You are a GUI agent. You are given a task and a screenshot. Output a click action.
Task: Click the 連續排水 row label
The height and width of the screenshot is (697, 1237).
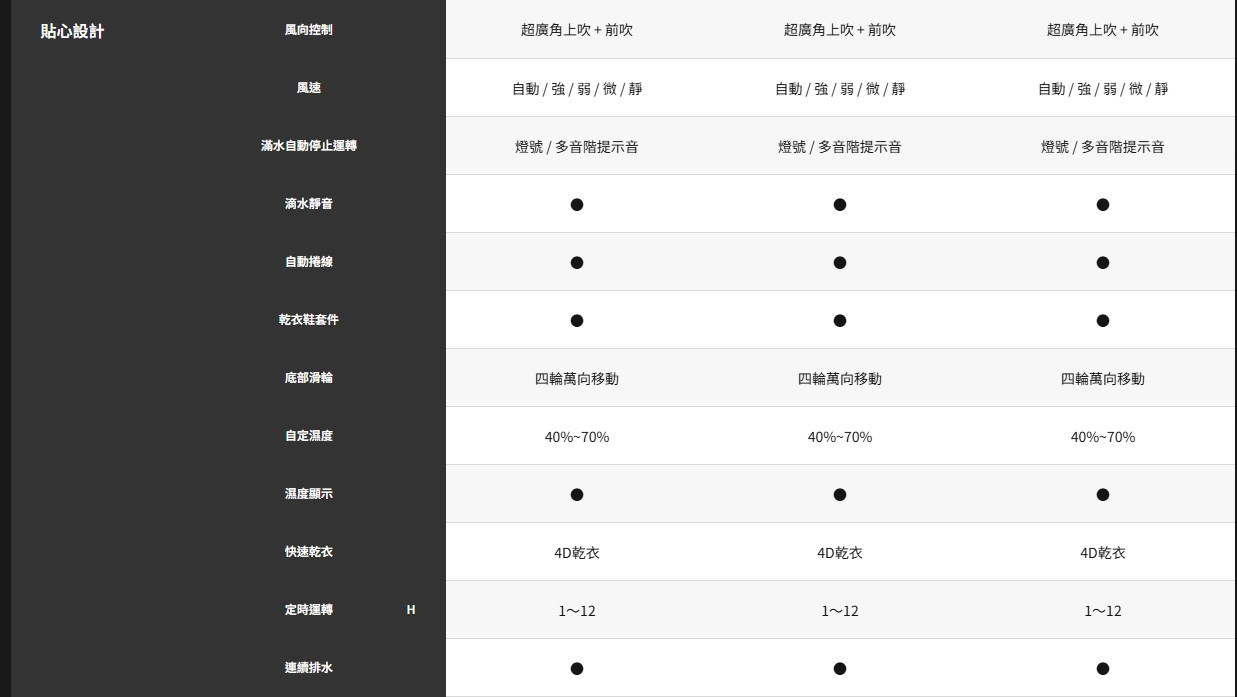coord(308,668)
